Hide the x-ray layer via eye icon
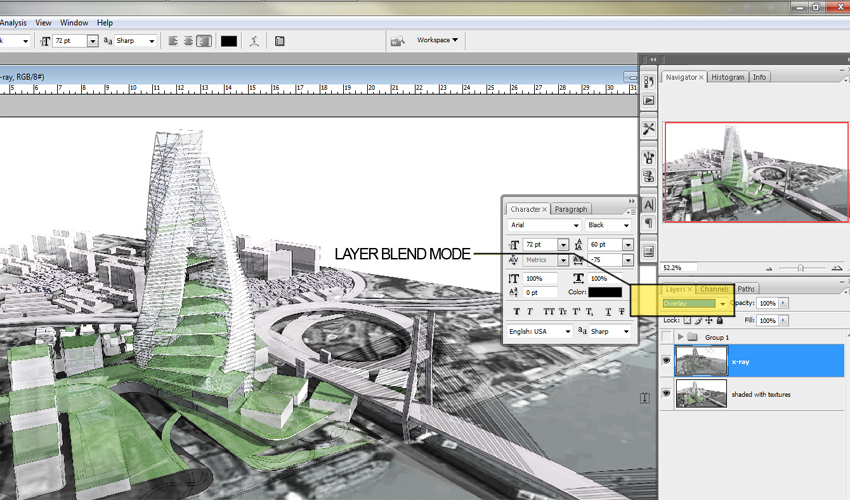The height and width of the screenshot is (500, 850). point(666,361)
